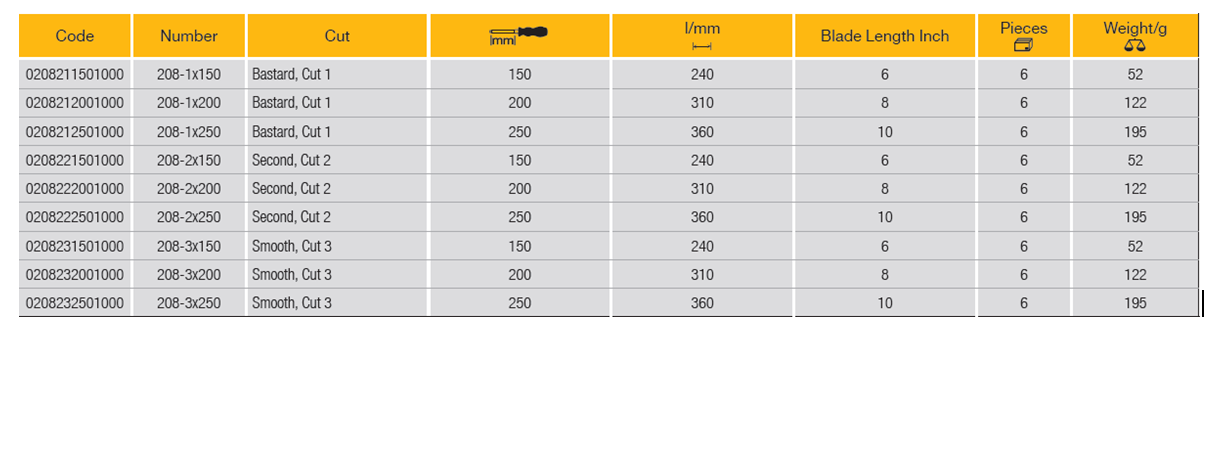Click the Number column header
The width and height of the screenshot is (1219, 465).
tap(189, 36)
